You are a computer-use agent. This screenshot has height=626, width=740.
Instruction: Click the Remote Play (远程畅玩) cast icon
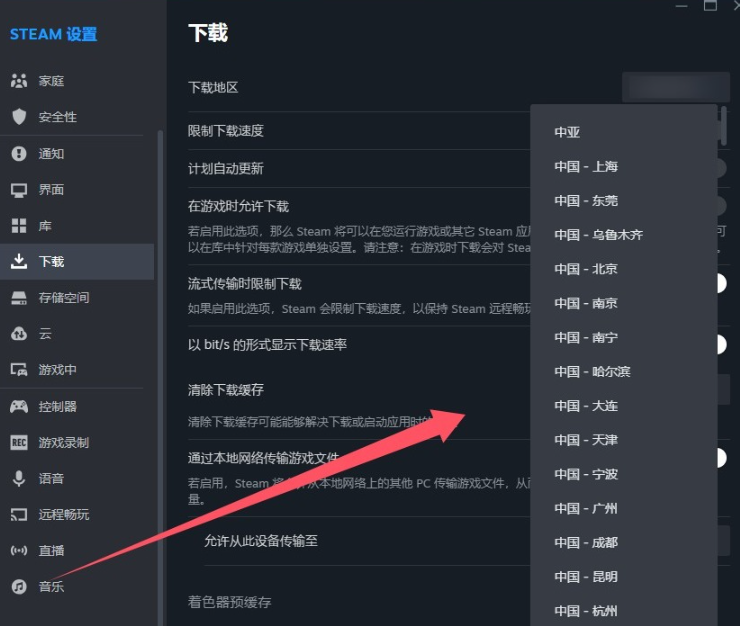pos(19,515)
